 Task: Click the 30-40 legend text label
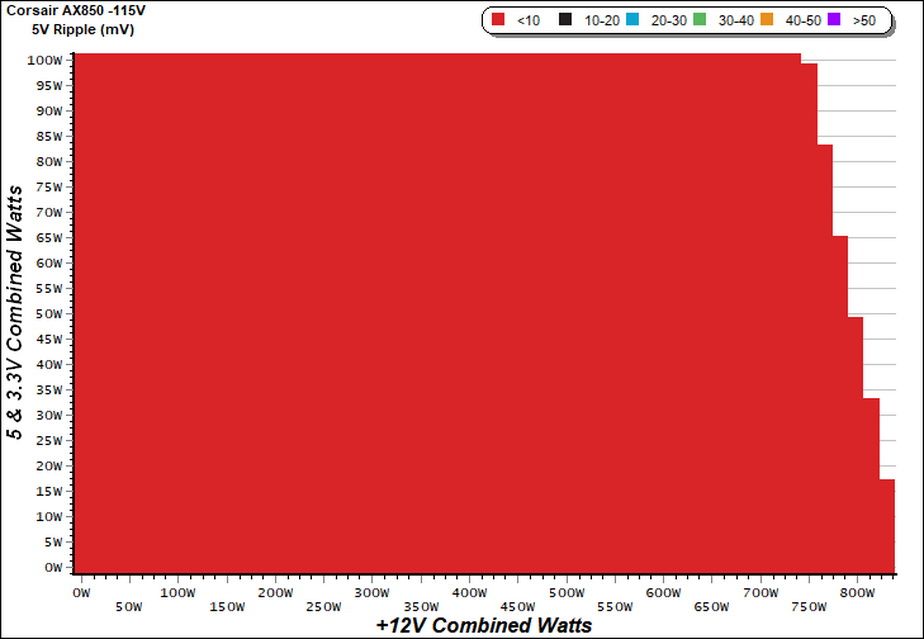(736, 21)
